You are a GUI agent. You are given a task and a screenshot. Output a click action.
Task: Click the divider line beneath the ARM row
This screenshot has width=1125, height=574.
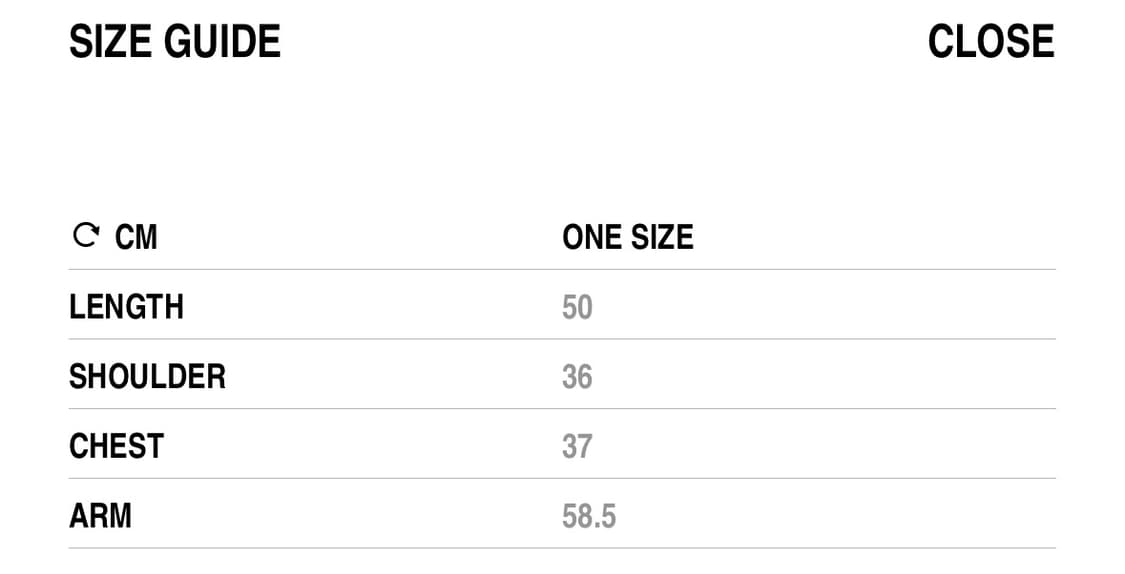562,548
